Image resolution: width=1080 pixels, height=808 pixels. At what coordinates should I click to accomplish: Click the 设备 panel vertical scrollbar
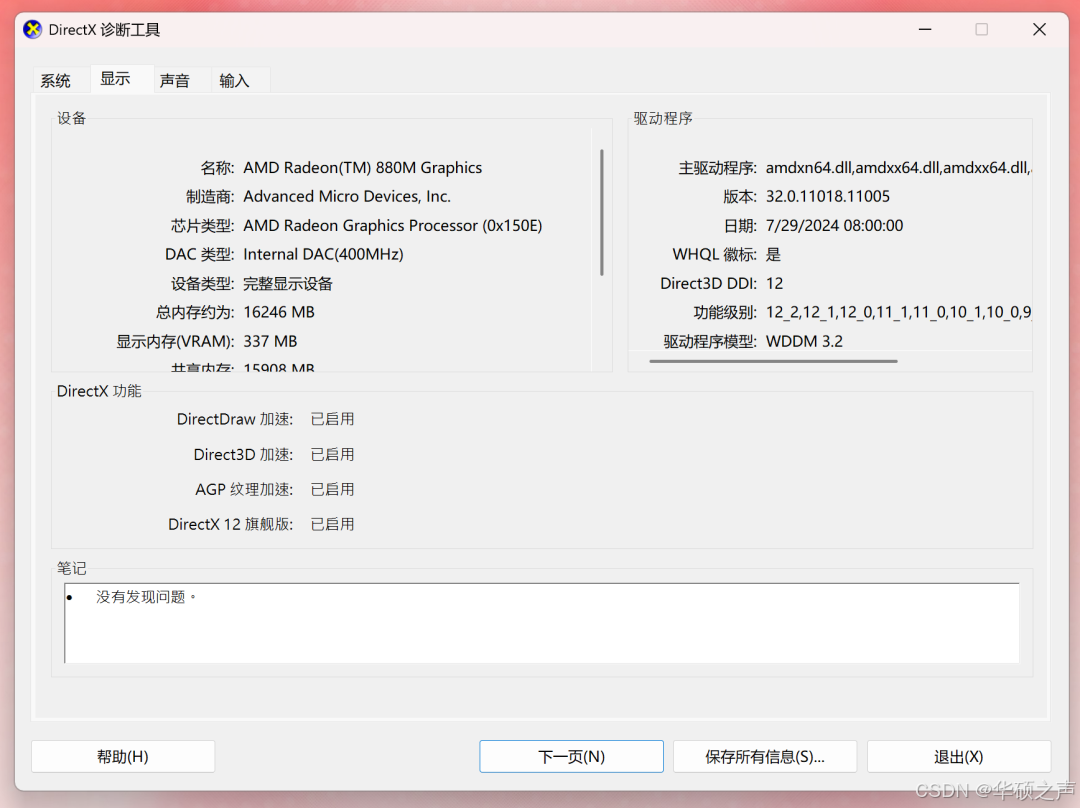tap(601, 212)
